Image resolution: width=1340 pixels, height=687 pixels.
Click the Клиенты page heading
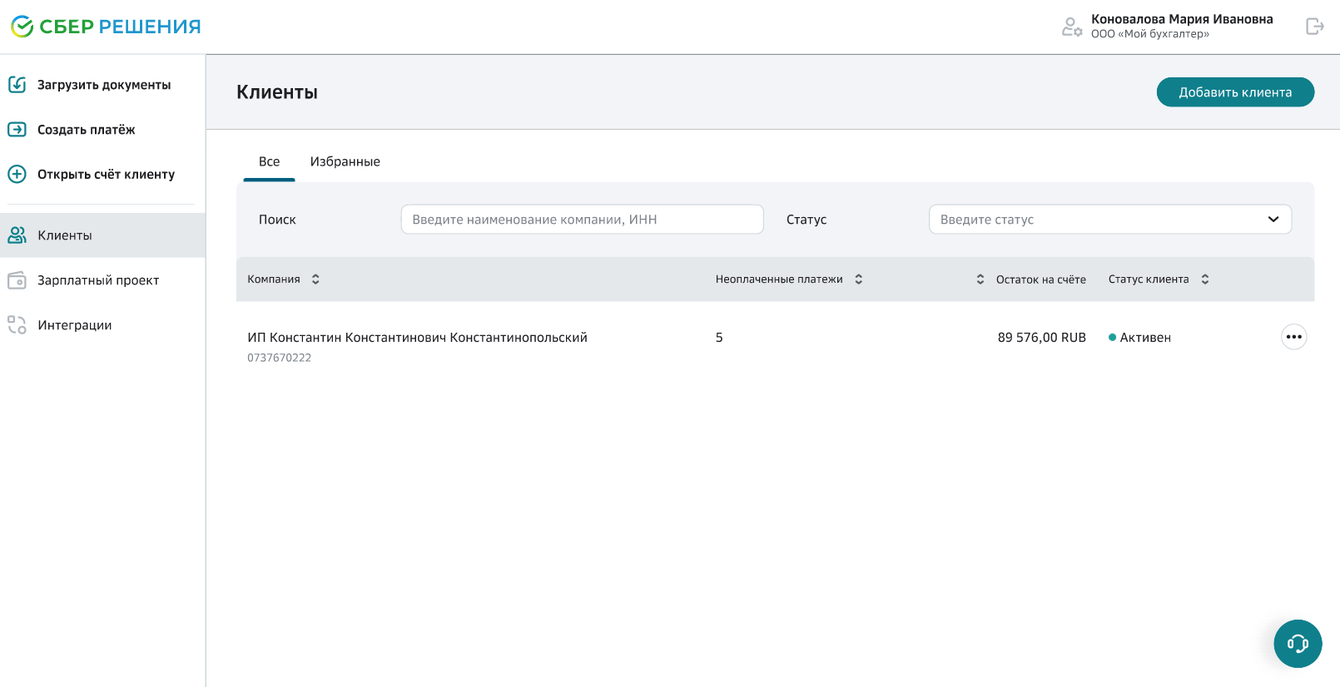277,92
